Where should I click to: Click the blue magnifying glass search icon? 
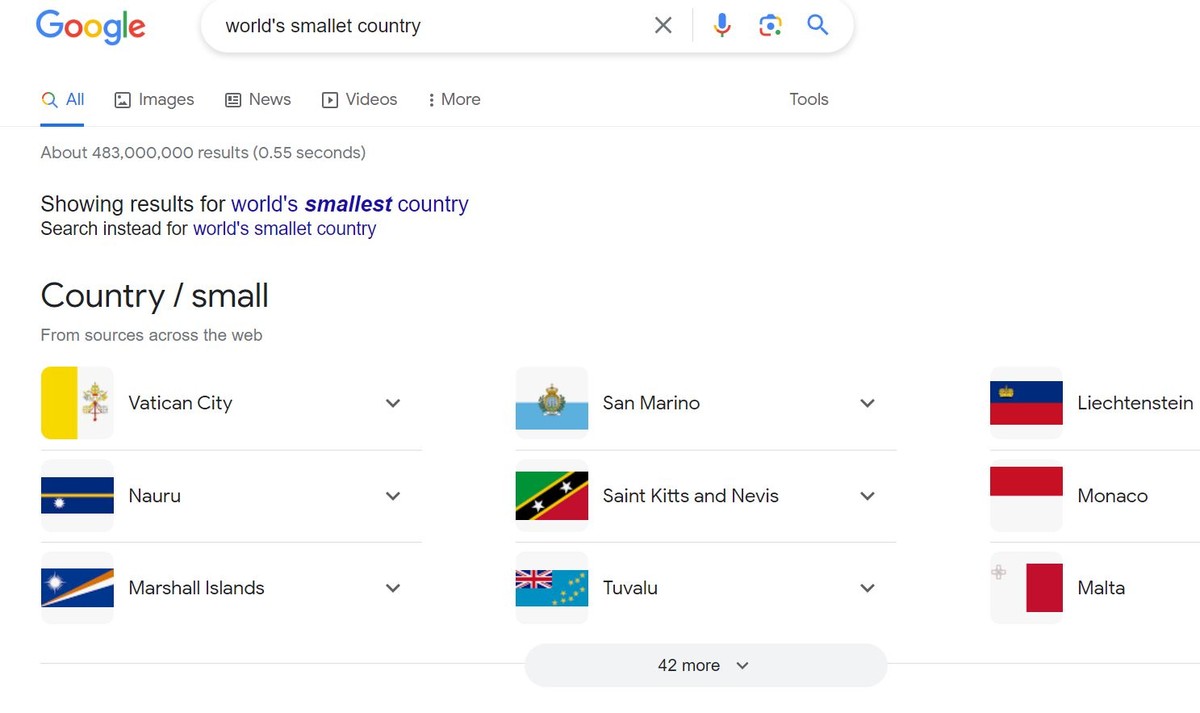818,26
